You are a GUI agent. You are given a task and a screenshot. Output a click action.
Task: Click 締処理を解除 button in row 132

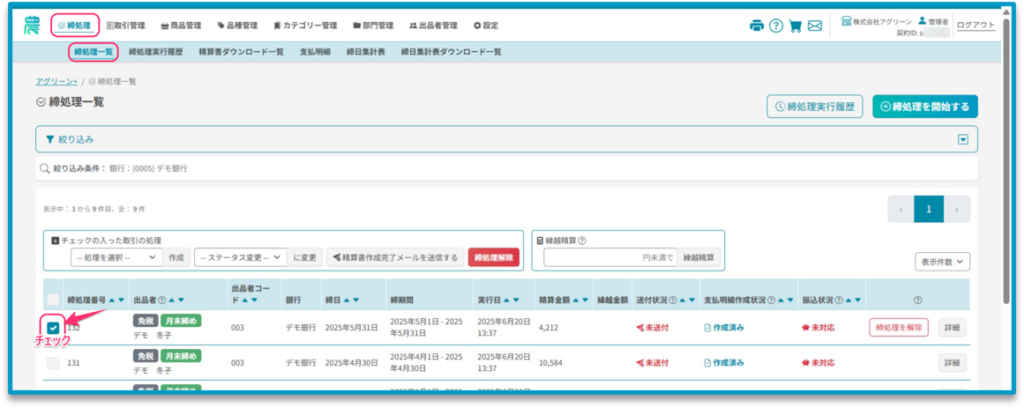point(899,327)
